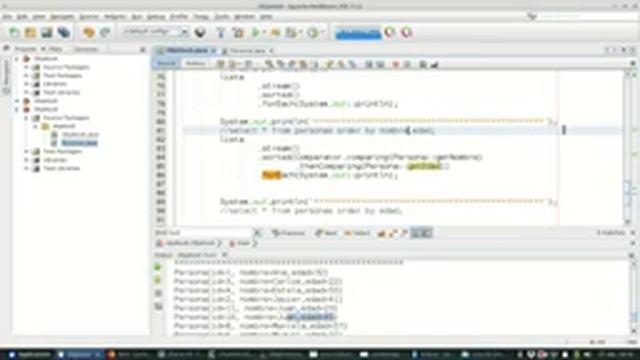Collapse the package containing the Java files
The height and width of the screenshot is (360, 640).
point(36,126)
